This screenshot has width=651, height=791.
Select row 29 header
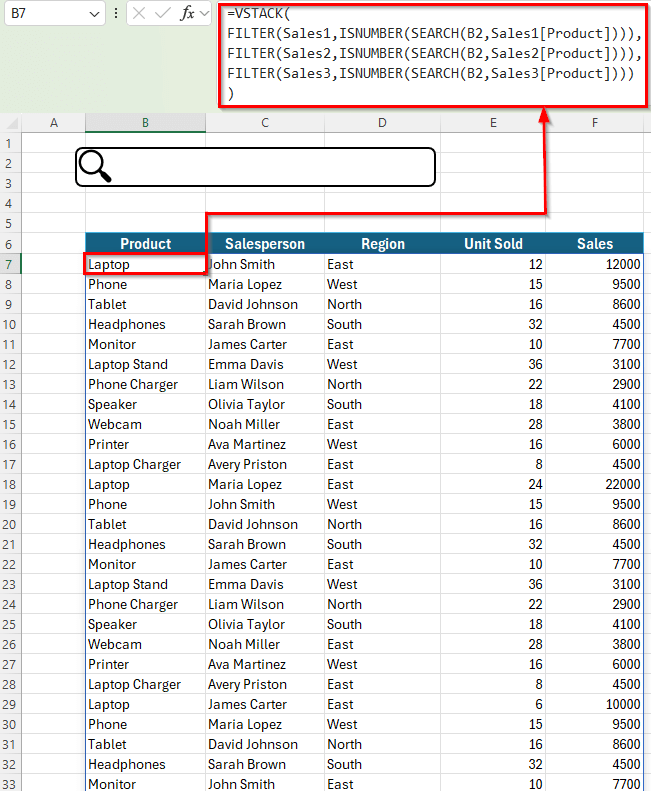(11, 704)
